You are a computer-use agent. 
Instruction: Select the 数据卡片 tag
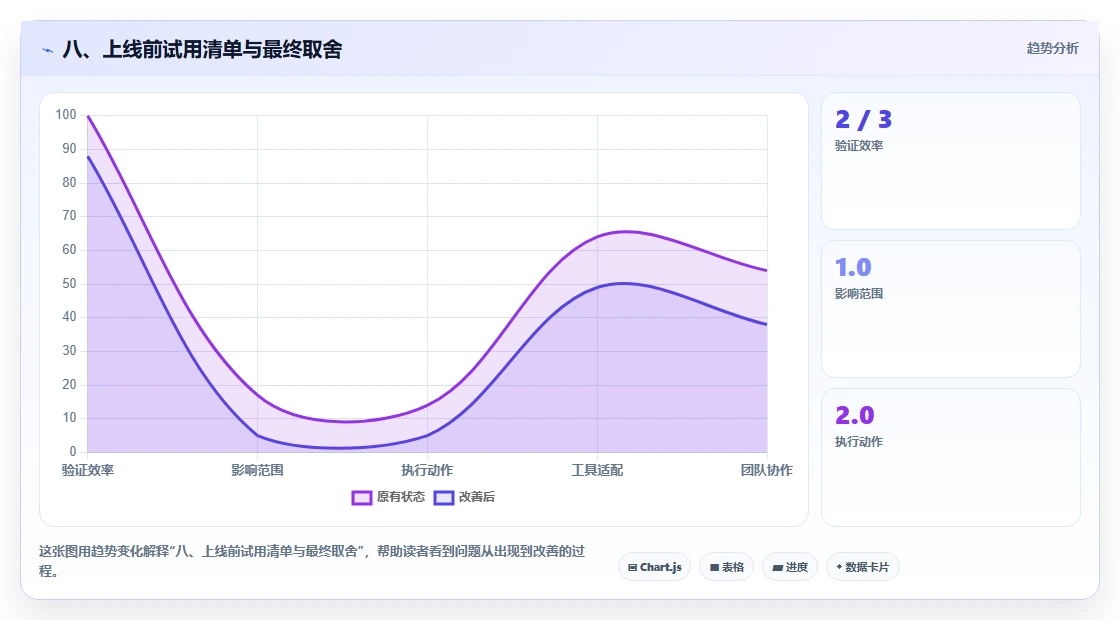click(x=862, y=567)
